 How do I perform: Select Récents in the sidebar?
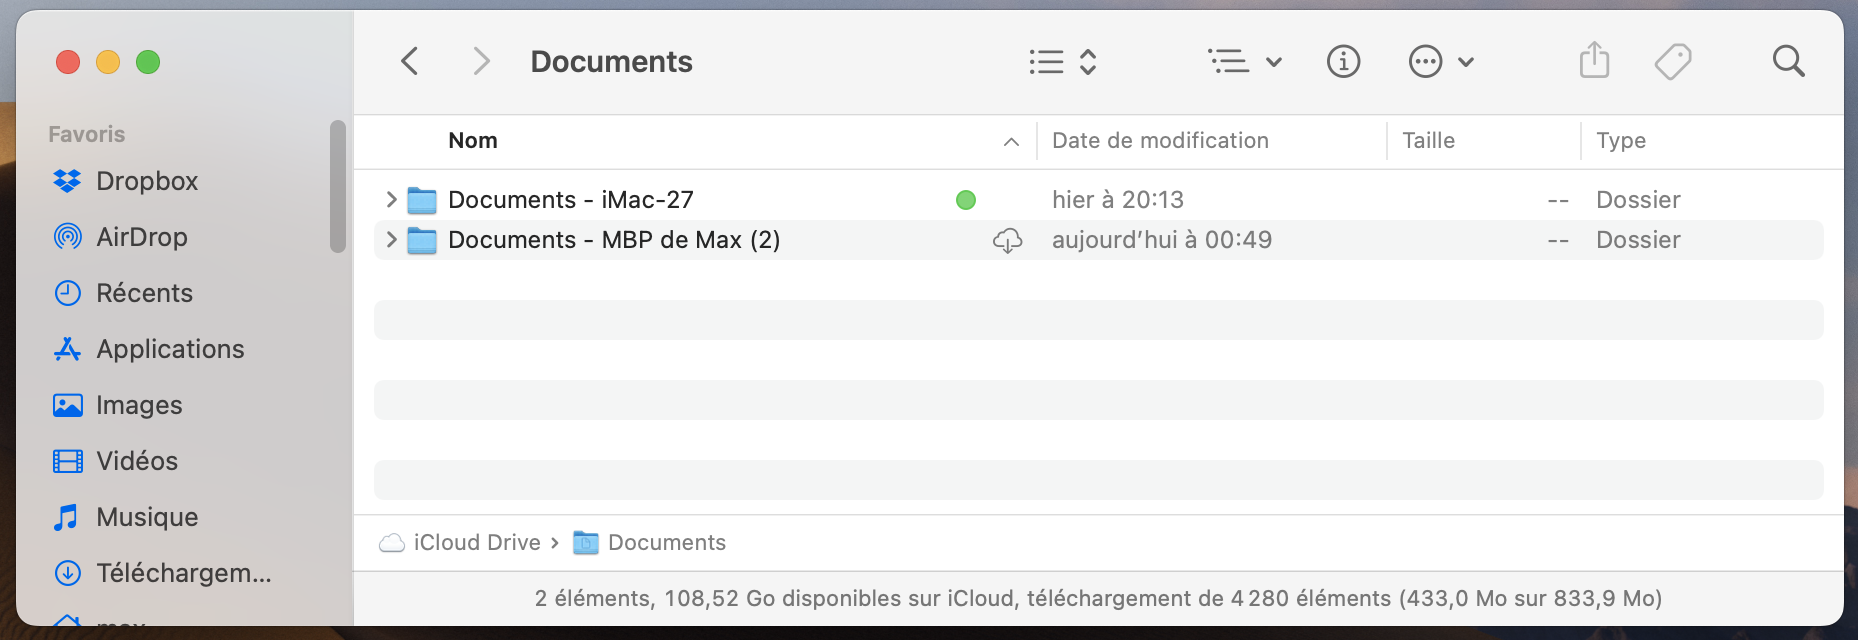tap(144, 293)
